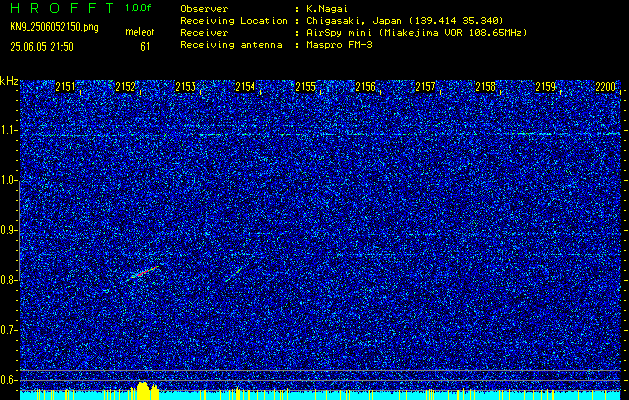Click the 2157 time marker
The image size is (629, 400).
pos(425,87)
